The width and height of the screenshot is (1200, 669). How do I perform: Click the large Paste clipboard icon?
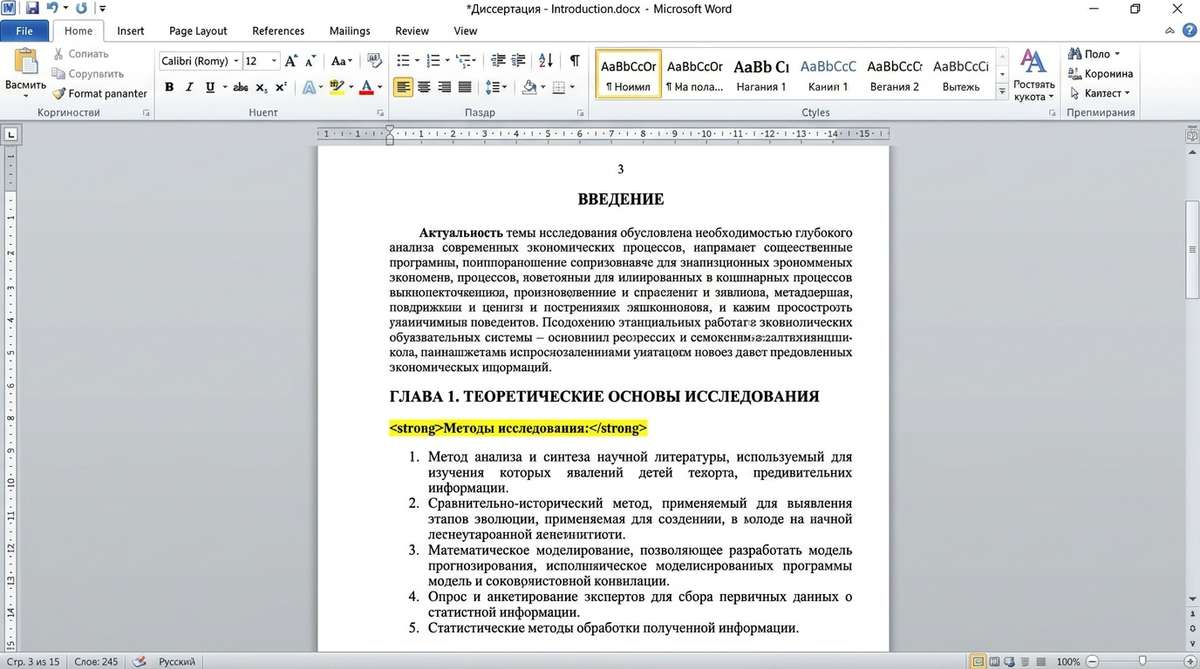pyautogui.click(x=25, y=62)
